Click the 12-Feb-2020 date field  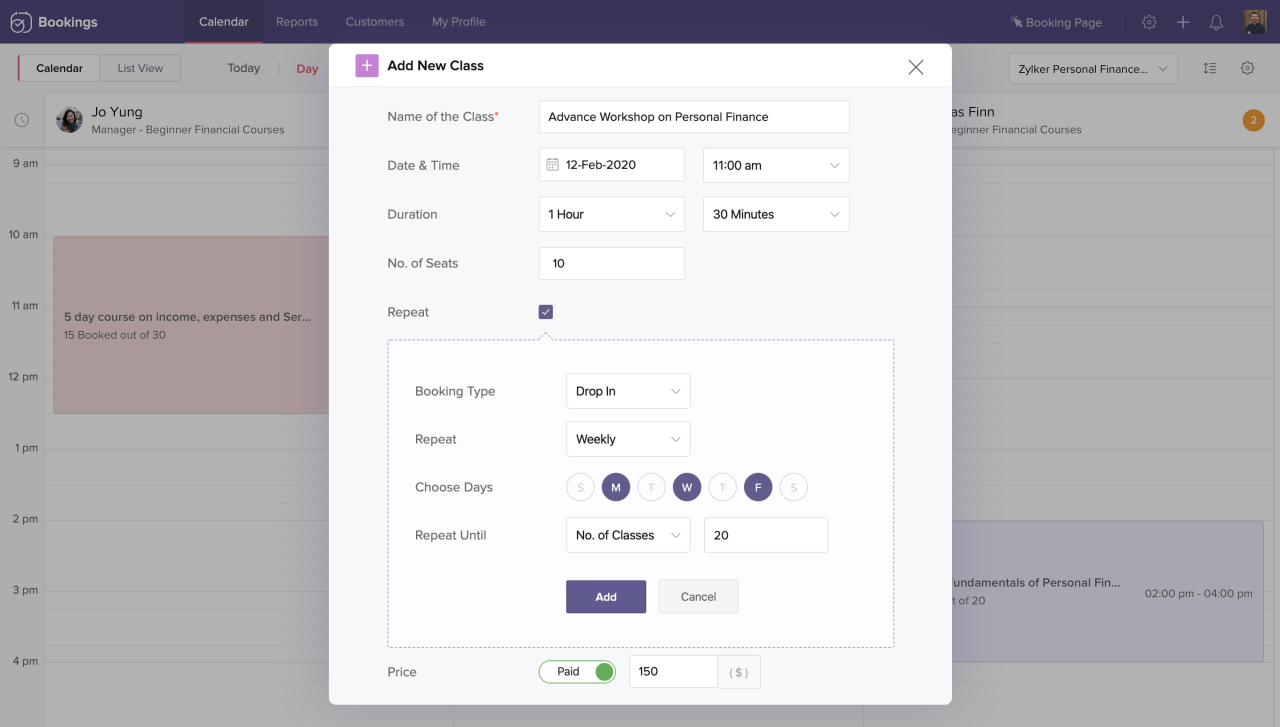[612, 165]
